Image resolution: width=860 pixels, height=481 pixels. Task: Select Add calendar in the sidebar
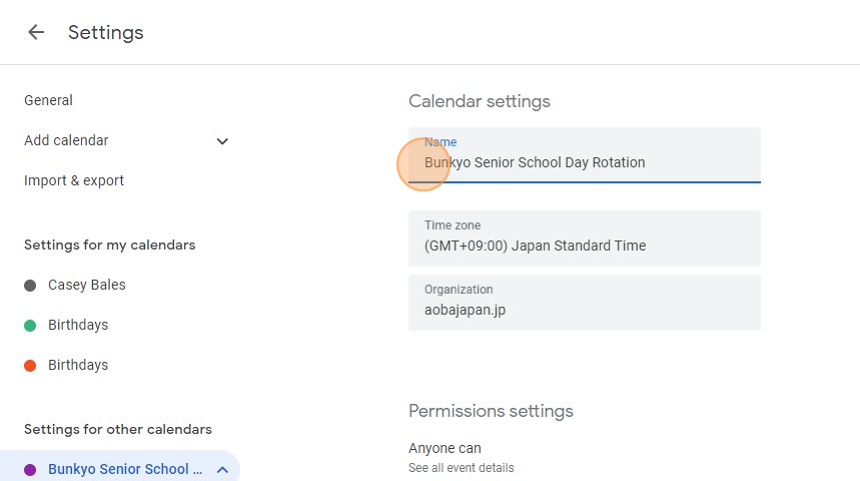(x=66, y=141)
